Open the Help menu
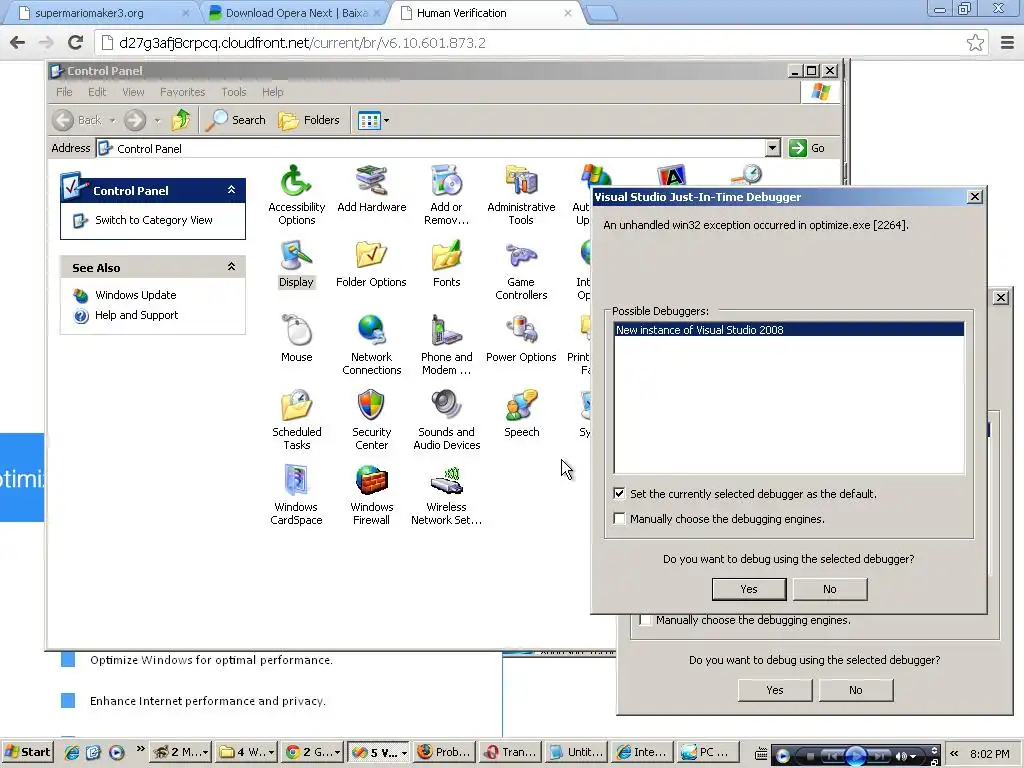Viewport: 1024px width, 768px height. click(x=272, y=92)
